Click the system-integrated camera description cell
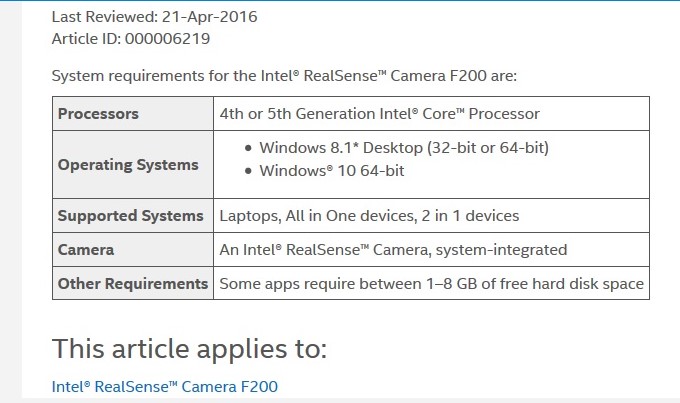The image size is (680, 403). pyautogui.click(x=393, y=250)
